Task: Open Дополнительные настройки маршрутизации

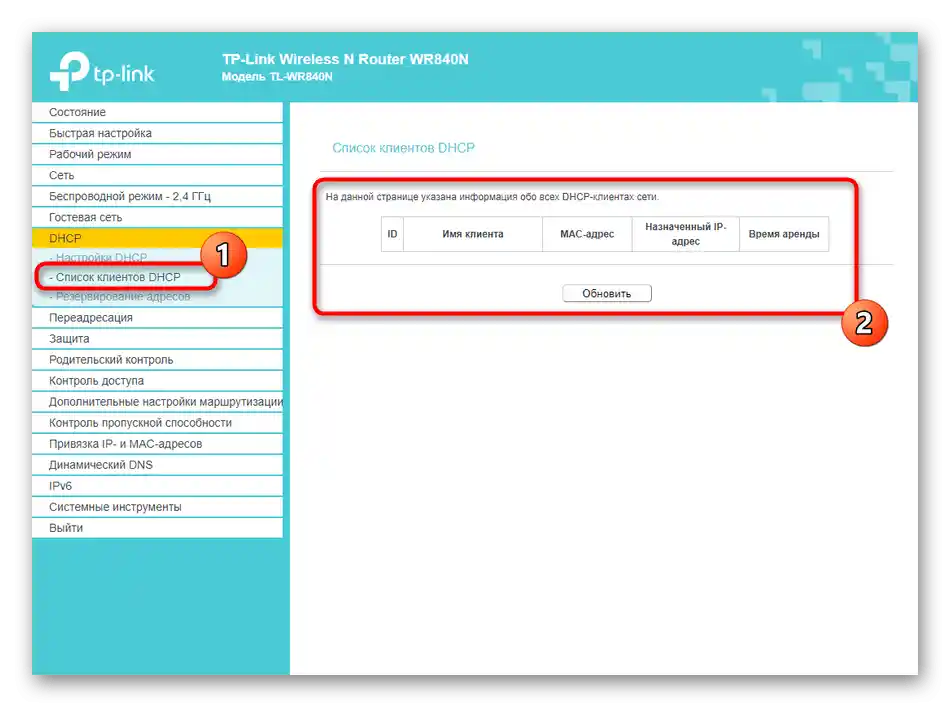Action: (x=158, y=402)
